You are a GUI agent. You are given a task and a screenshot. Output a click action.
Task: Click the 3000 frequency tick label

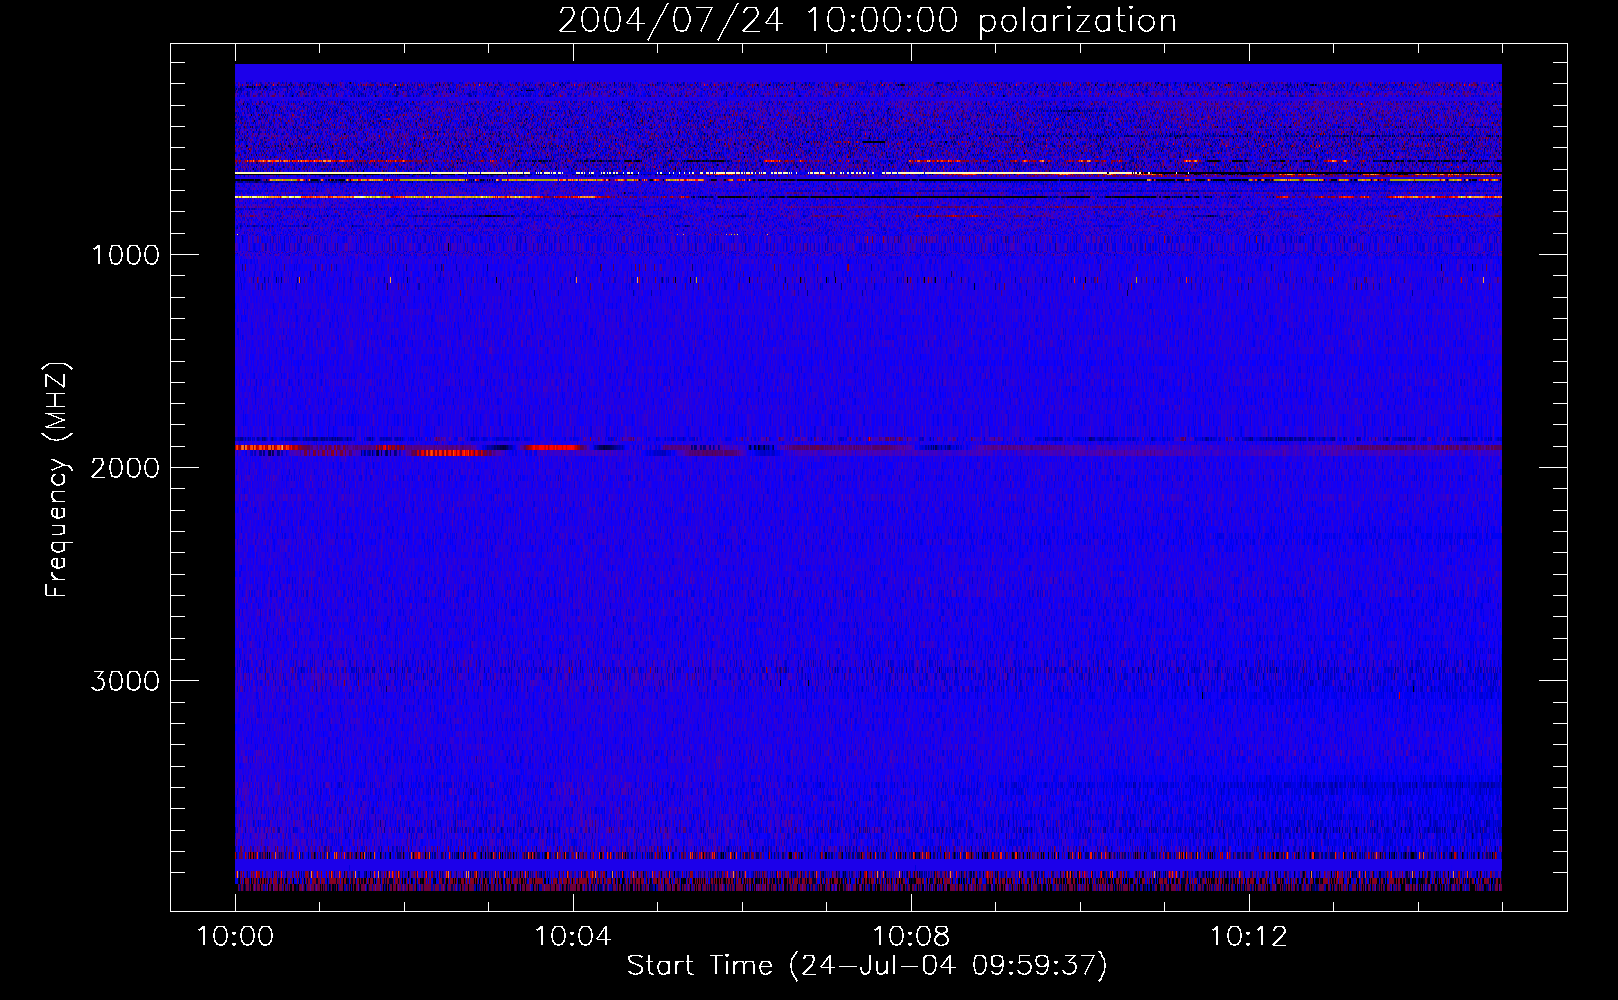tap(125, 681)
